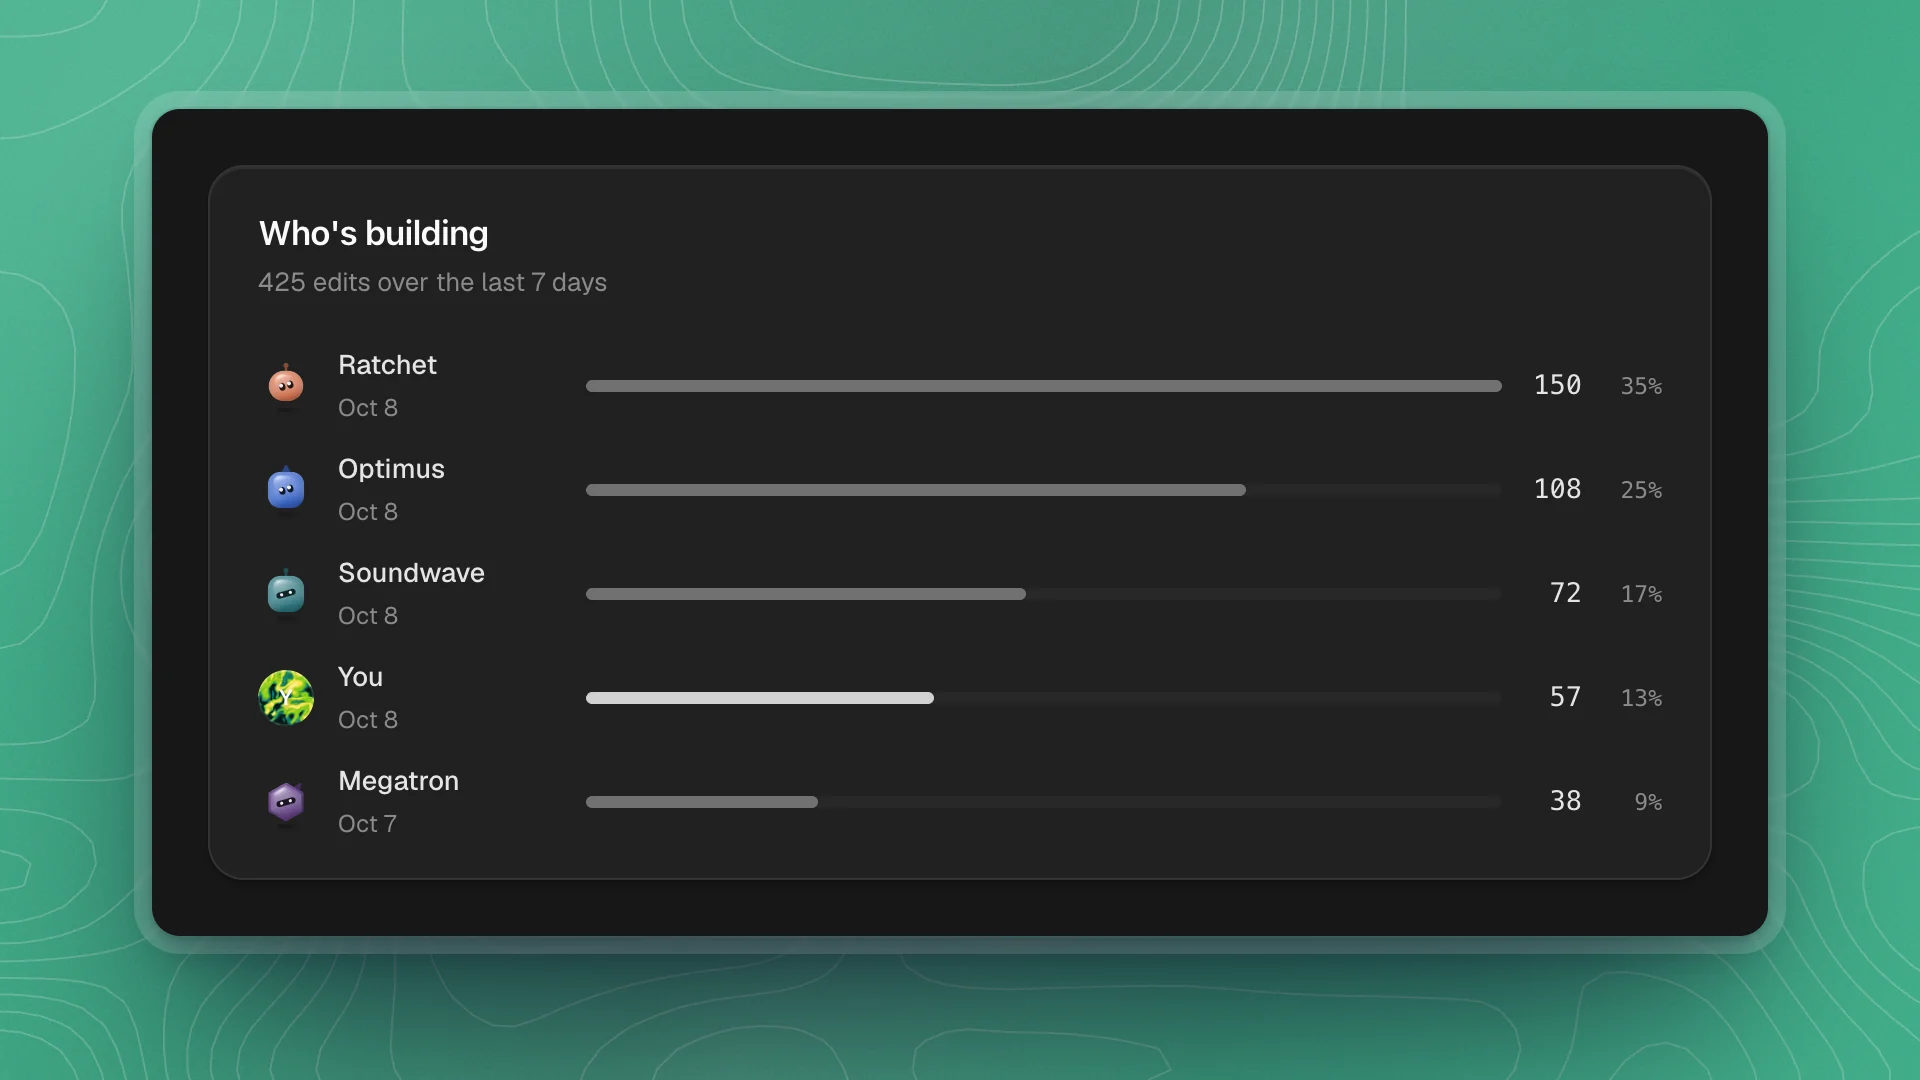Click the Oct 8 date under You

pyautogui.click(x=368, y=720)
